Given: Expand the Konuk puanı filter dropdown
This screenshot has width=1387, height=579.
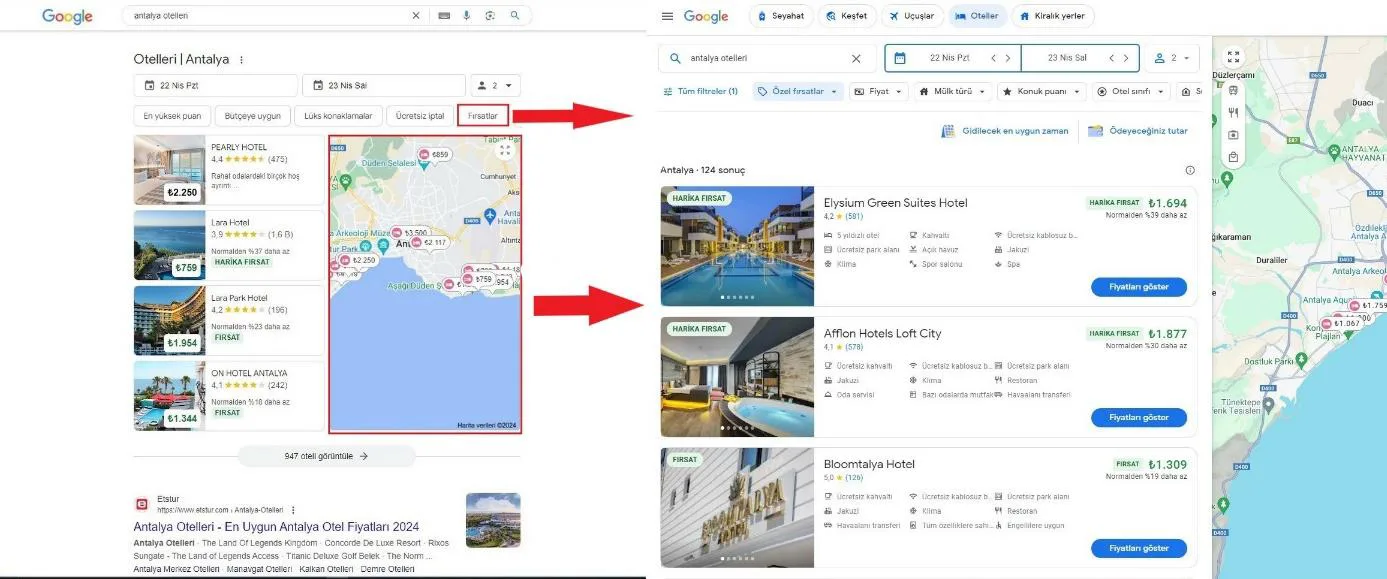Looking at the screenshot, I should [1042, 91].
